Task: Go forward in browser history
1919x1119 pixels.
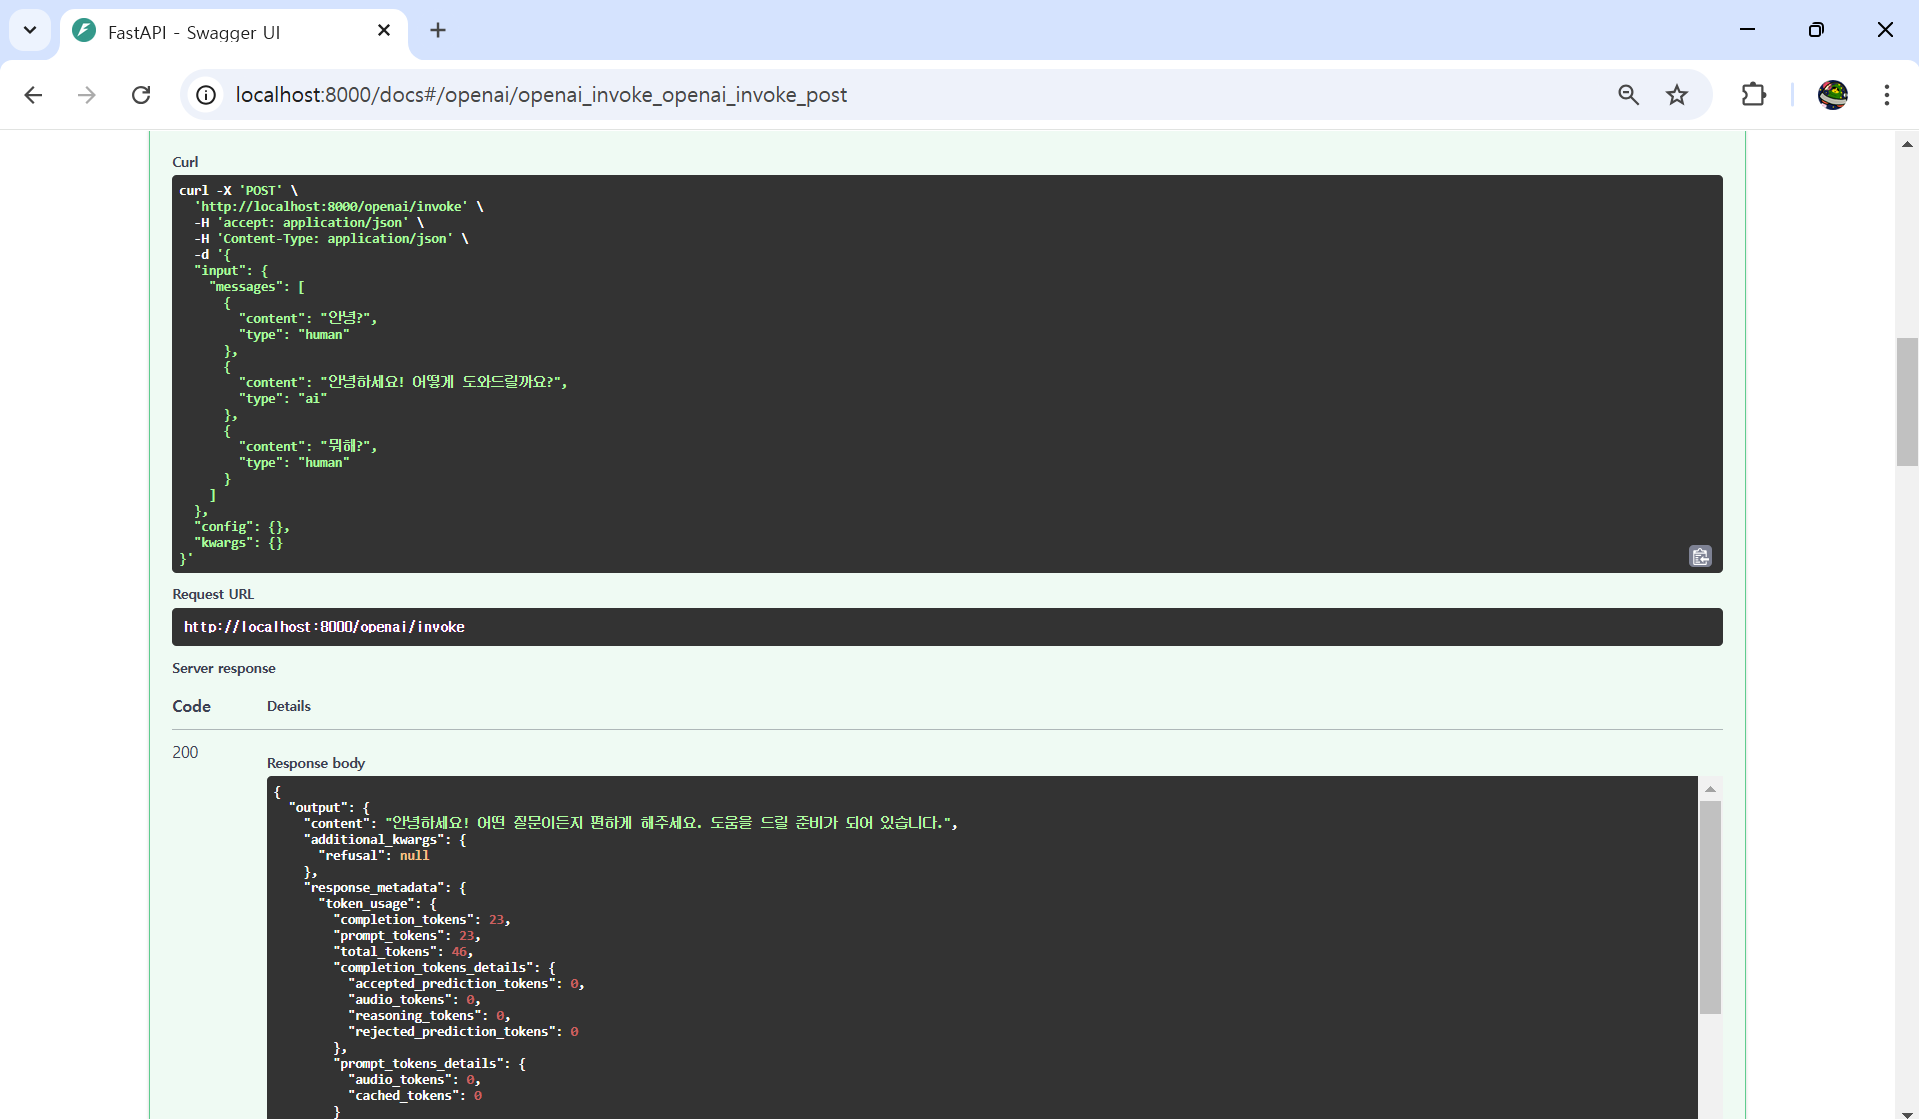Action: pyautogui.click(x=87, y=95)
